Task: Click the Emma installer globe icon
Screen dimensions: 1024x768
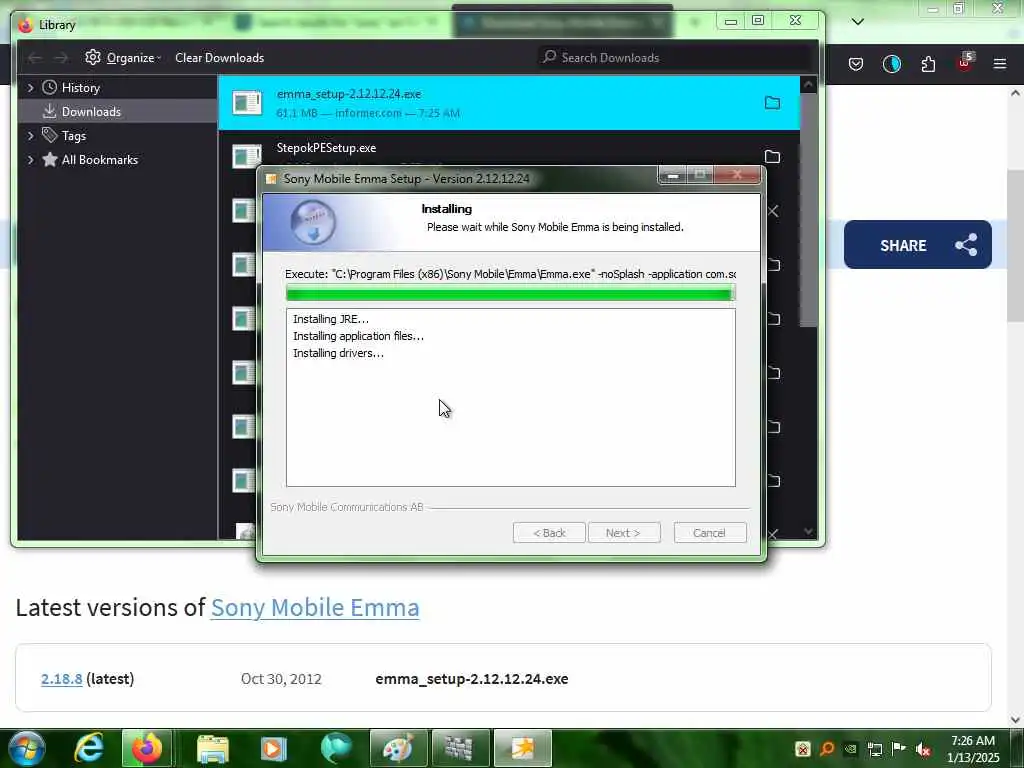Action: [313, 222]
